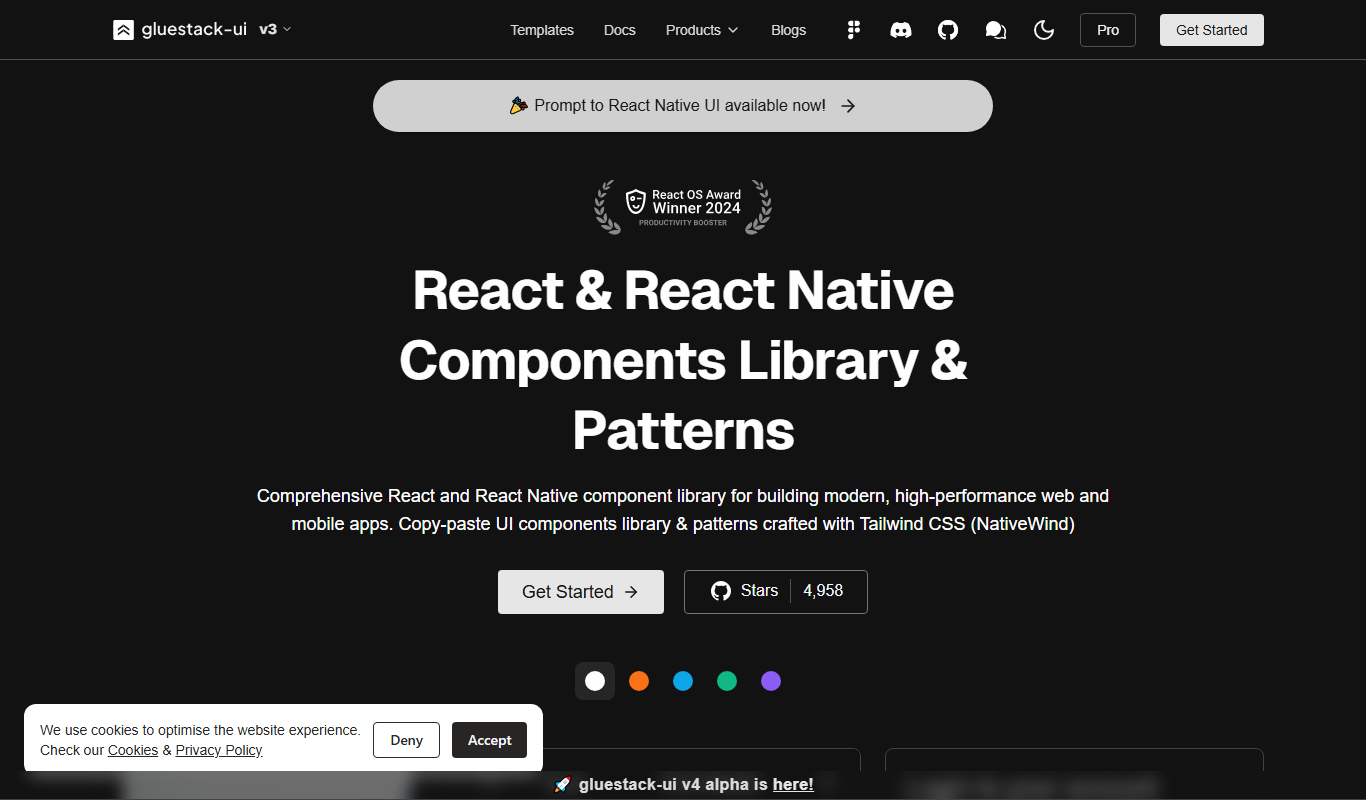Open the Templates nav item
Image resolution: width=1366 pixels, height=800 pixels.
tap(542, 30)
